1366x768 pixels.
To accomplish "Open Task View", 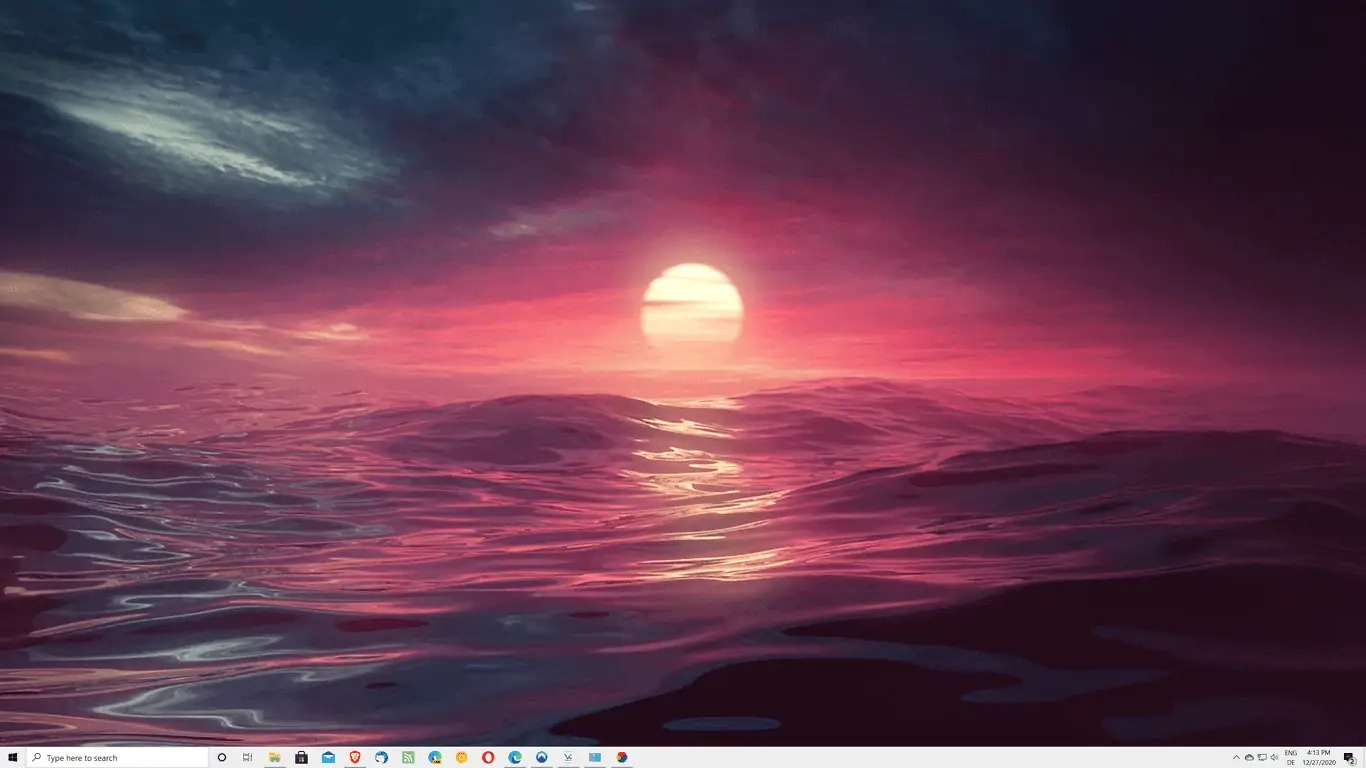I will click(x=248, y=758).
